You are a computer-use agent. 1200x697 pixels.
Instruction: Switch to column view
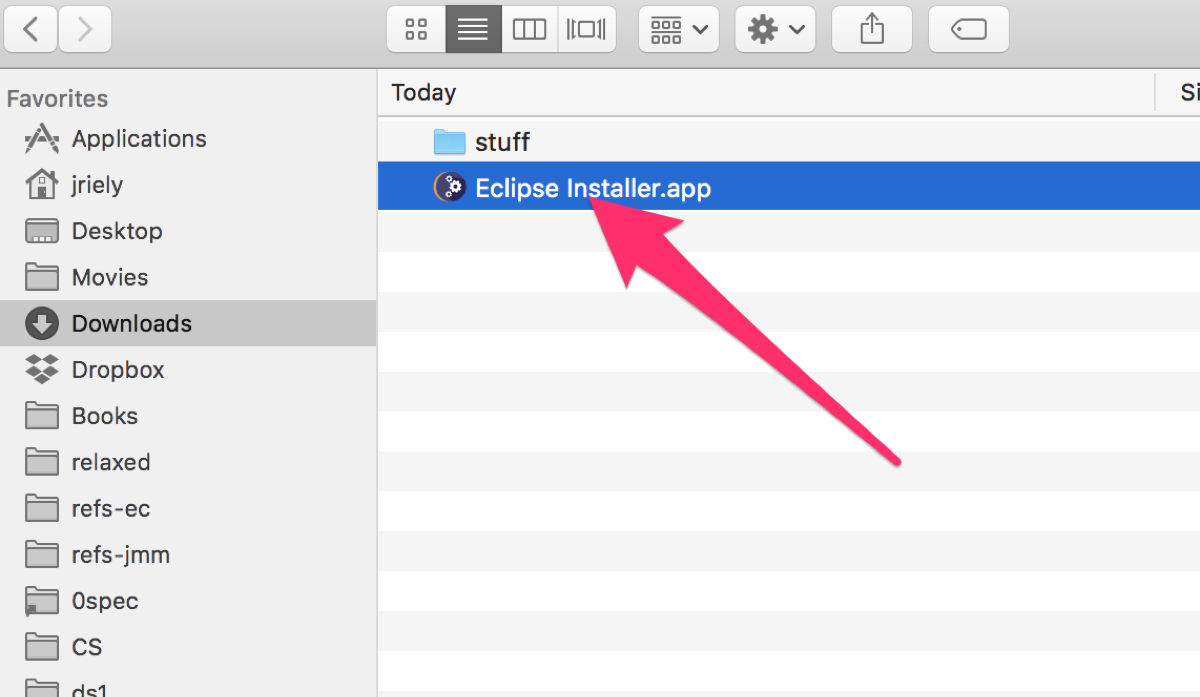[x=529, y=29]
